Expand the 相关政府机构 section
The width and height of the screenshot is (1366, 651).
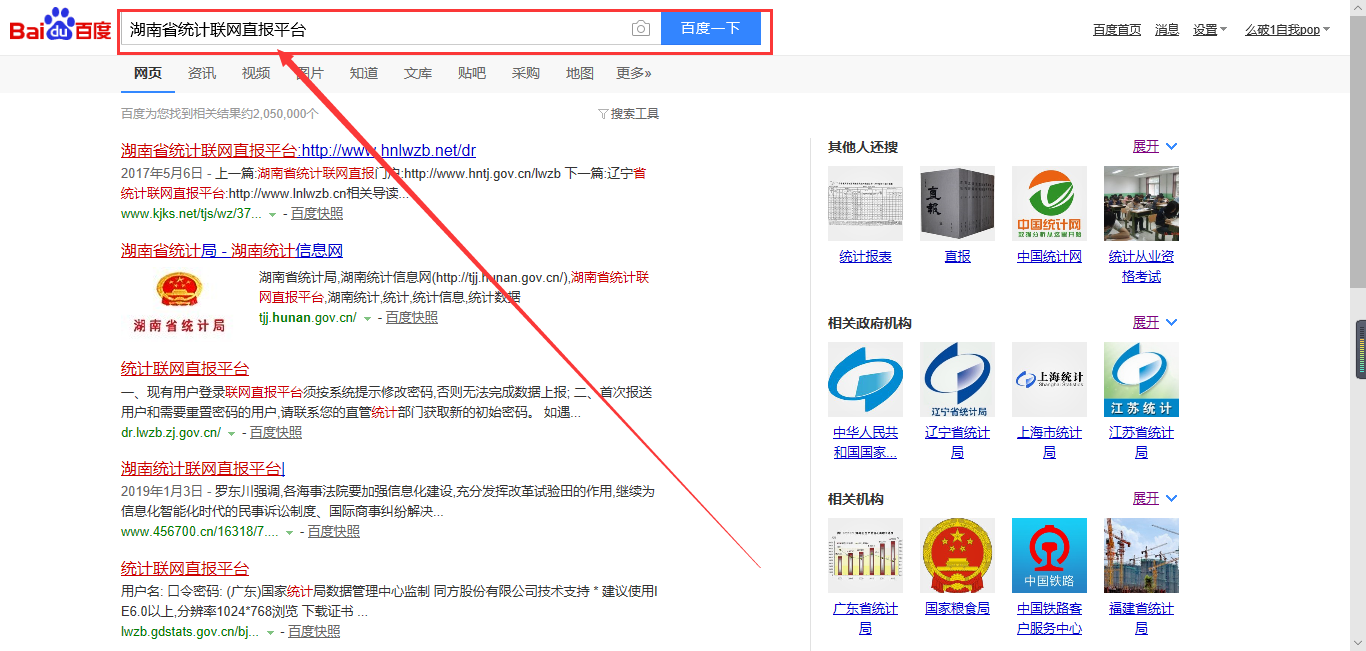click(1154, 323)
